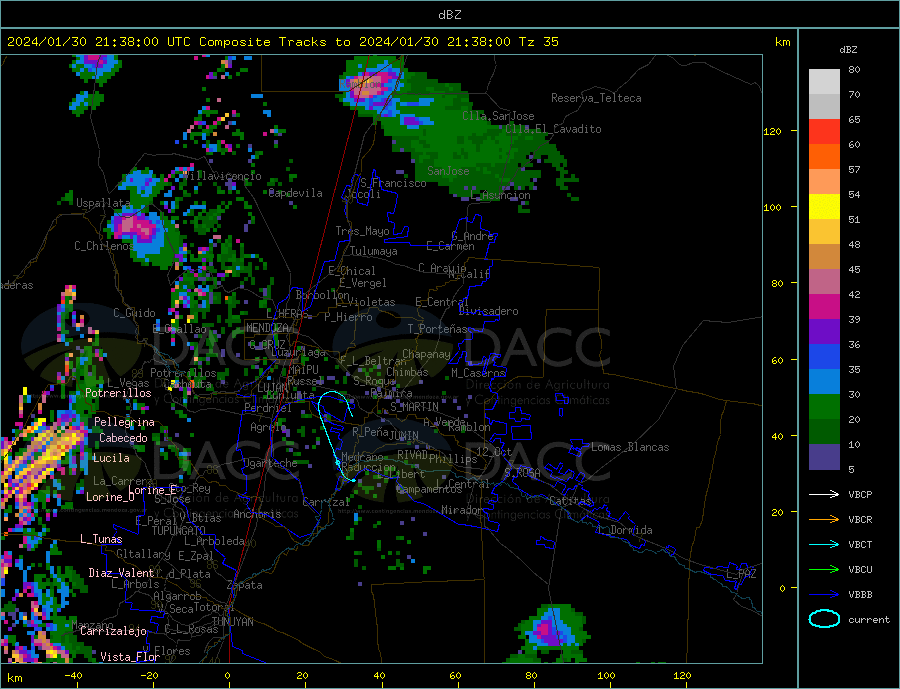Click the cyan VBCT arrow legend icon
The height and width of the screenshot is (689, 900).
tap(824, 544)
